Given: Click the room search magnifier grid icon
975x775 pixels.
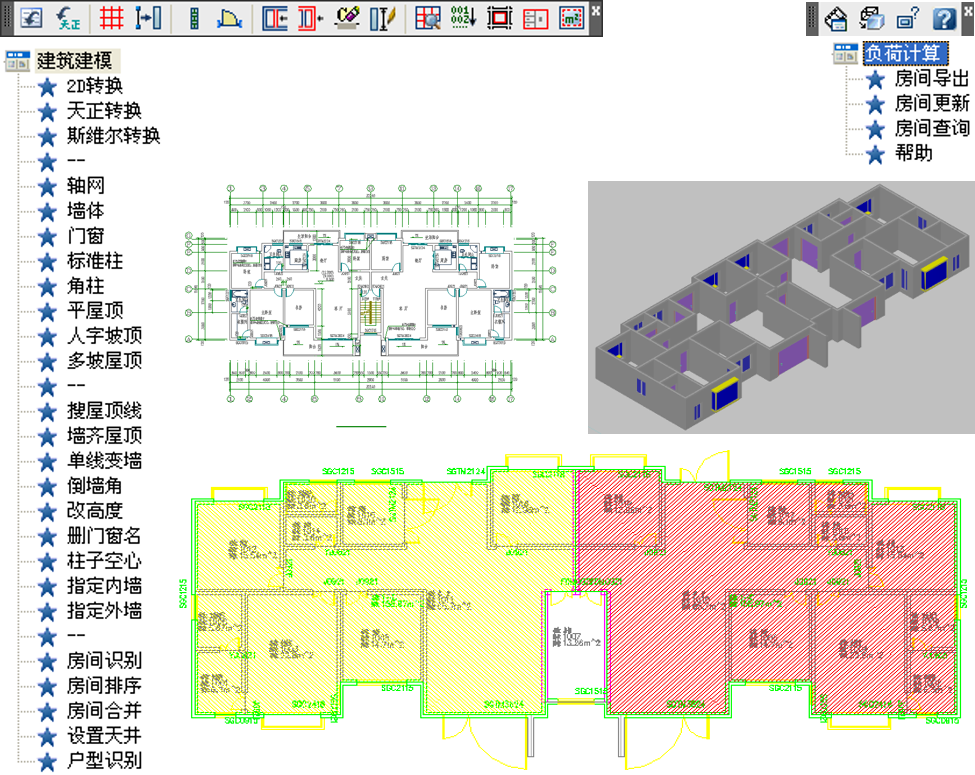Looking at the screenshot, I should click(x=428, y=17).
